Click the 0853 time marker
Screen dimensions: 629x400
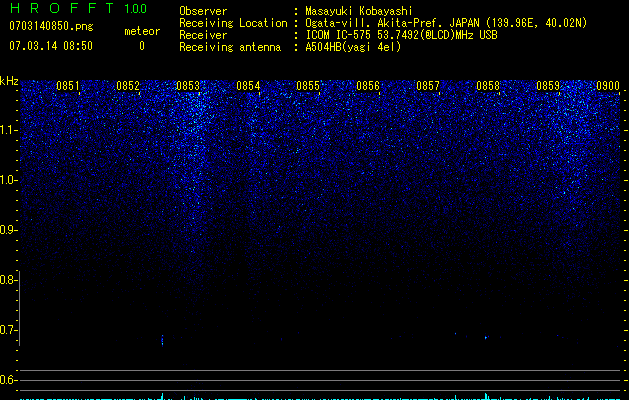tap(188, 86)
